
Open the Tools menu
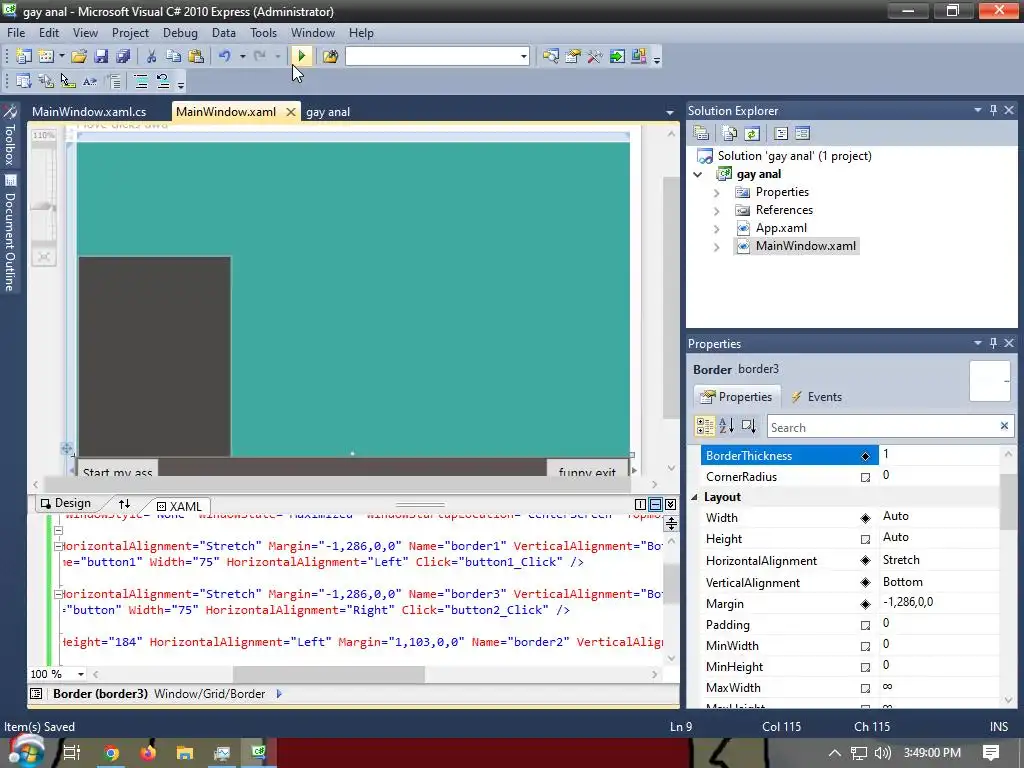click(x=263, y=33)
